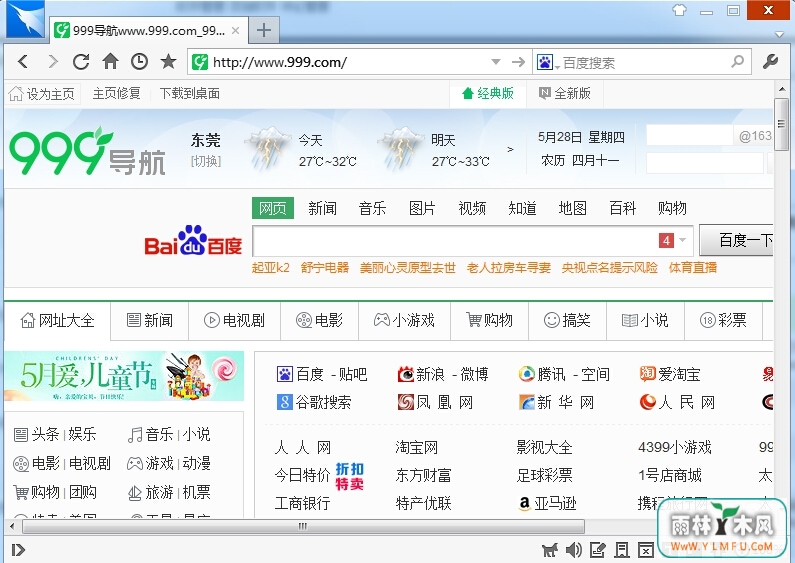Open skin shirt icon in title bar

pos(679,10)
